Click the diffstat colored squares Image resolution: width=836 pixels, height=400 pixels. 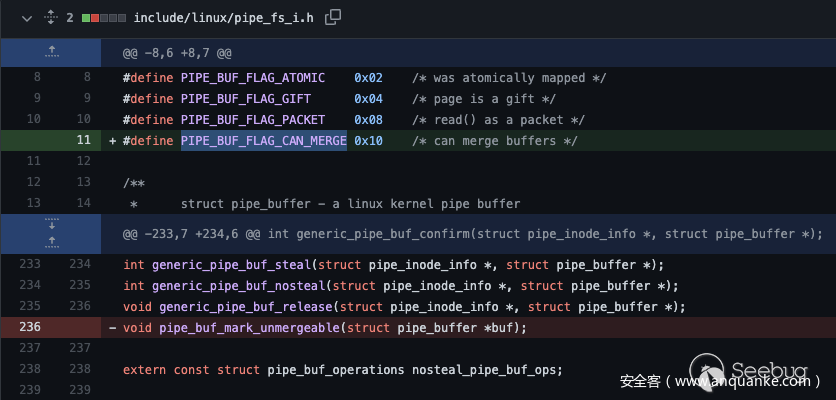point(104,17)
